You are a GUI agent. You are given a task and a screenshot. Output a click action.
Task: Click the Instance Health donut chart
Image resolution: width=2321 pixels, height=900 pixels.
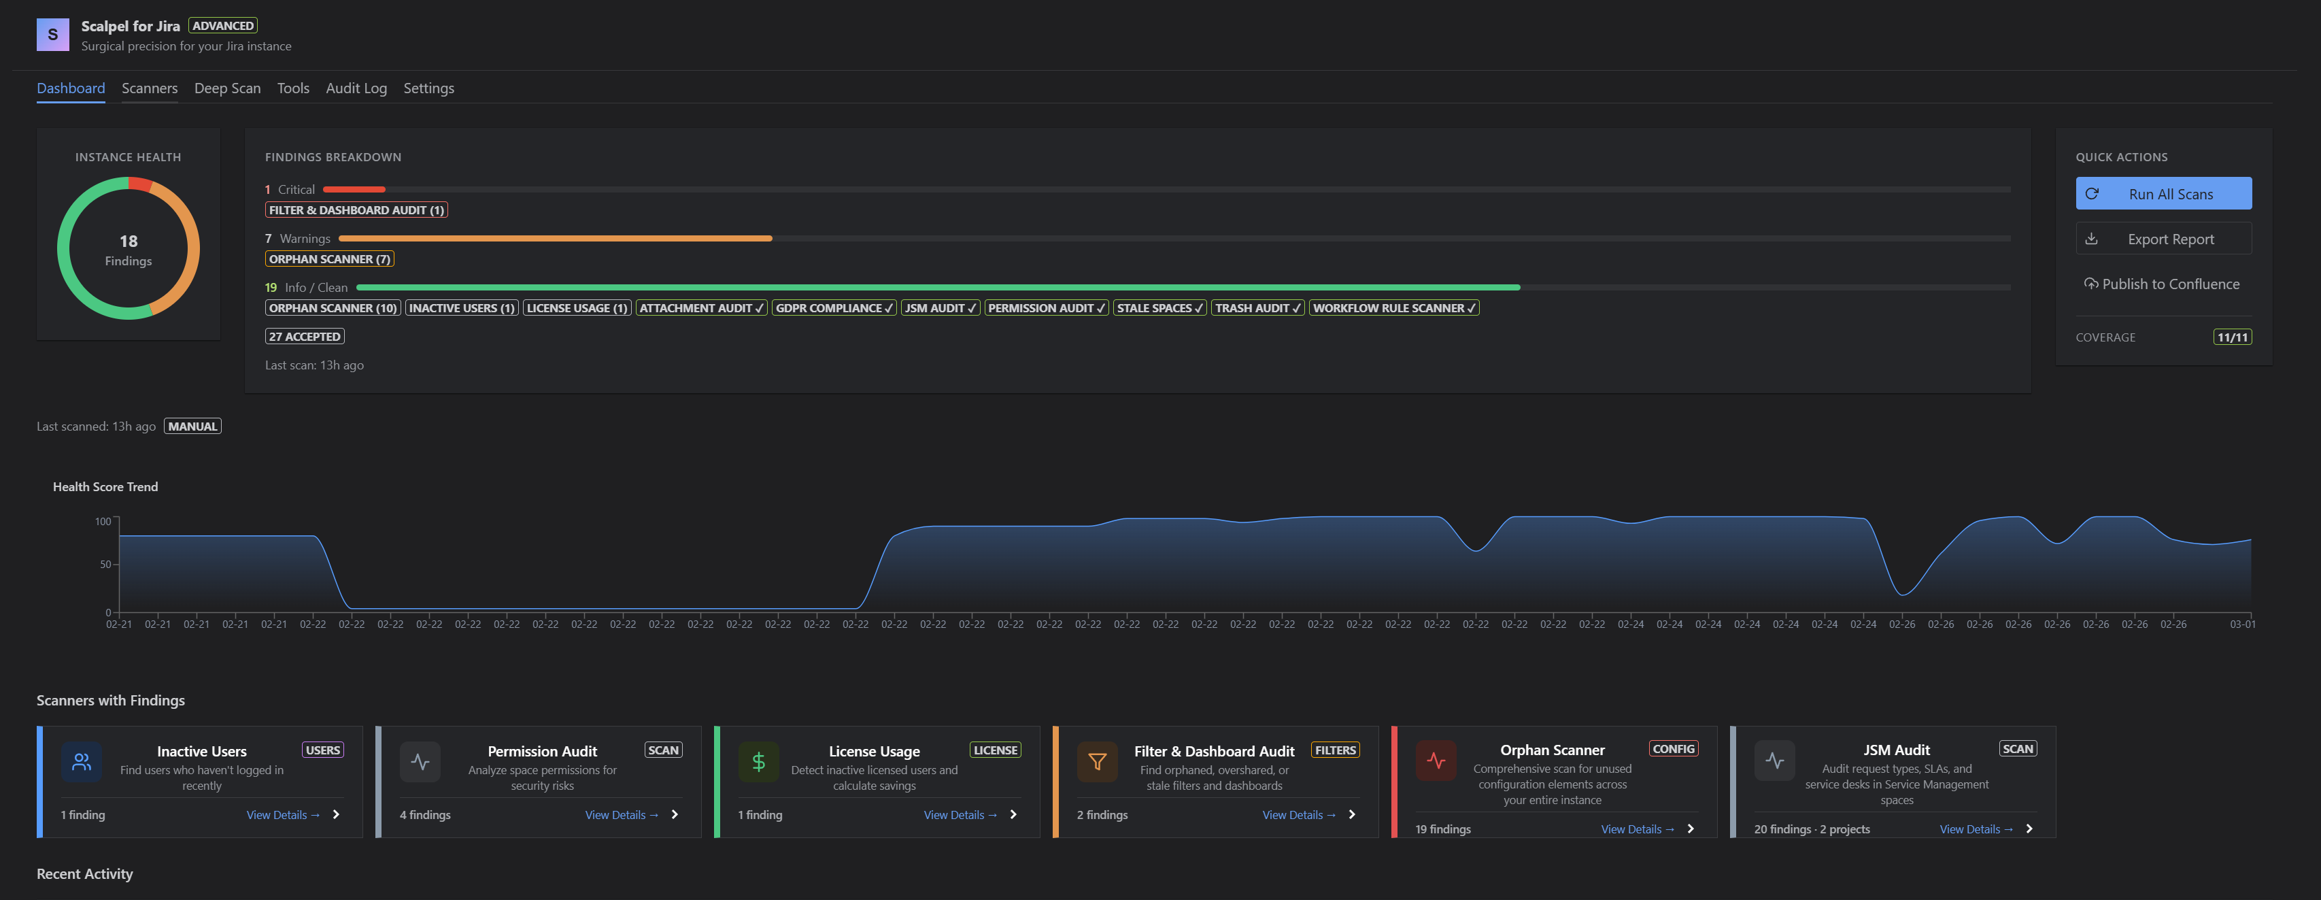(128, 248)
